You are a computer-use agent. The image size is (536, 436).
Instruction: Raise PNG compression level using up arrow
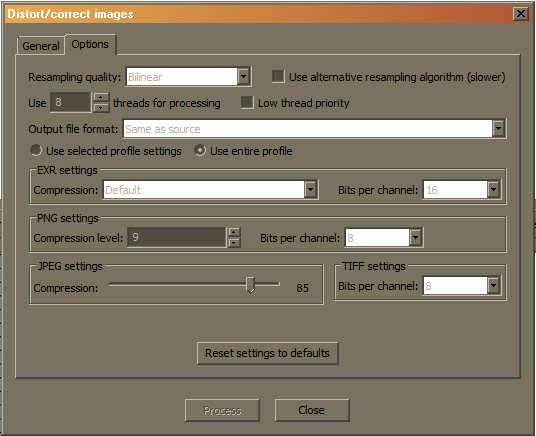click(234, 232)
